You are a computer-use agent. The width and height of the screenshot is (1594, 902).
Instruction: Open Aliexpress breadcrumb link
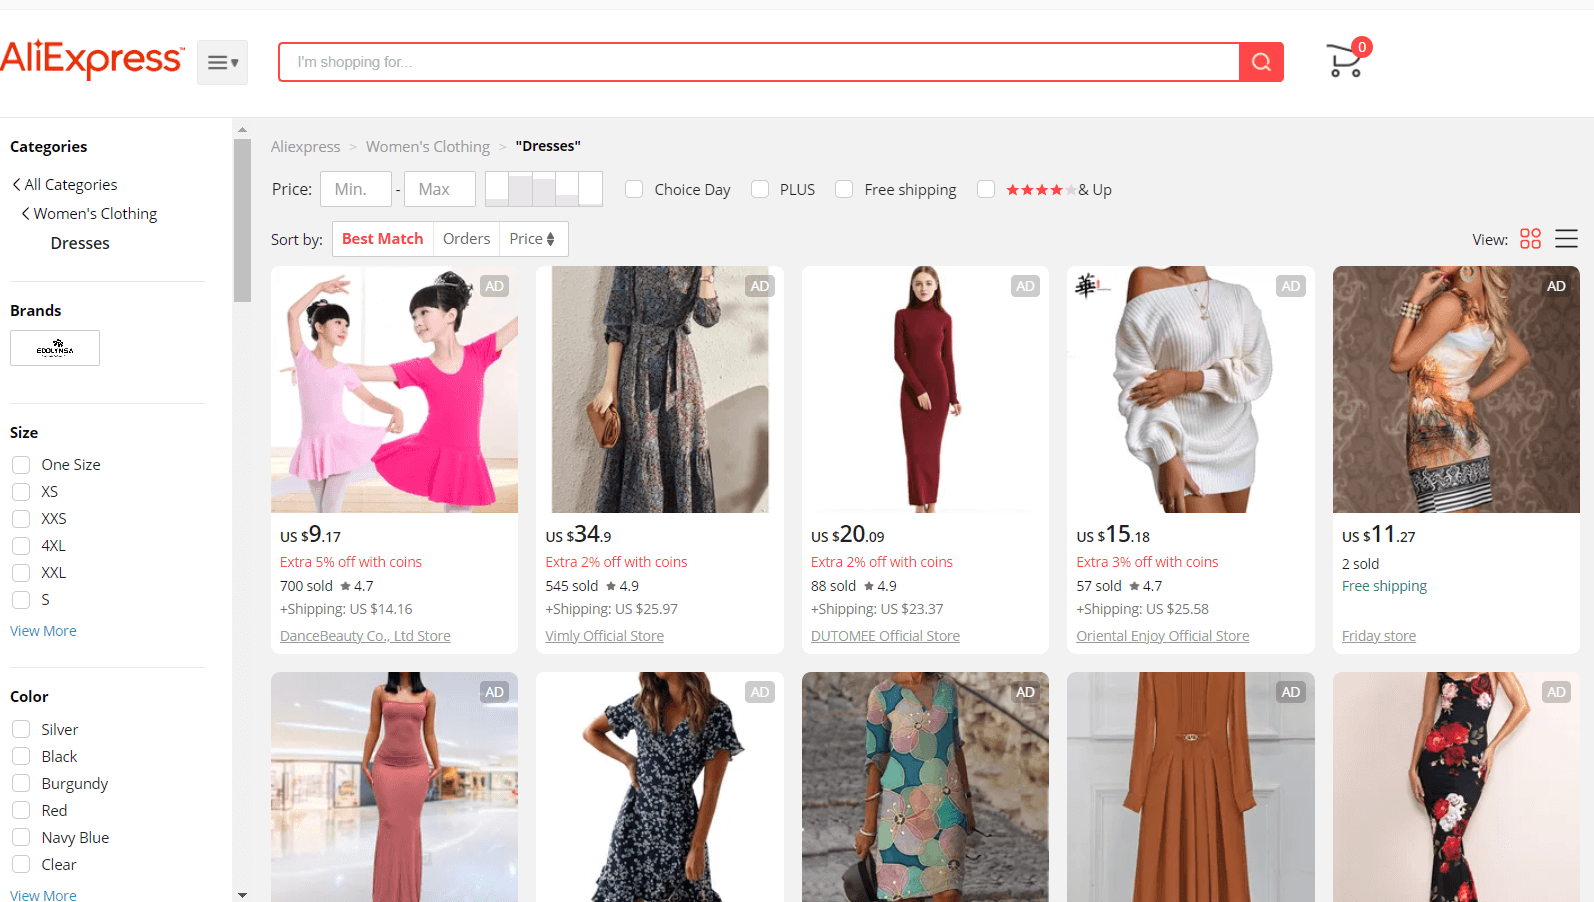[306, 146]
